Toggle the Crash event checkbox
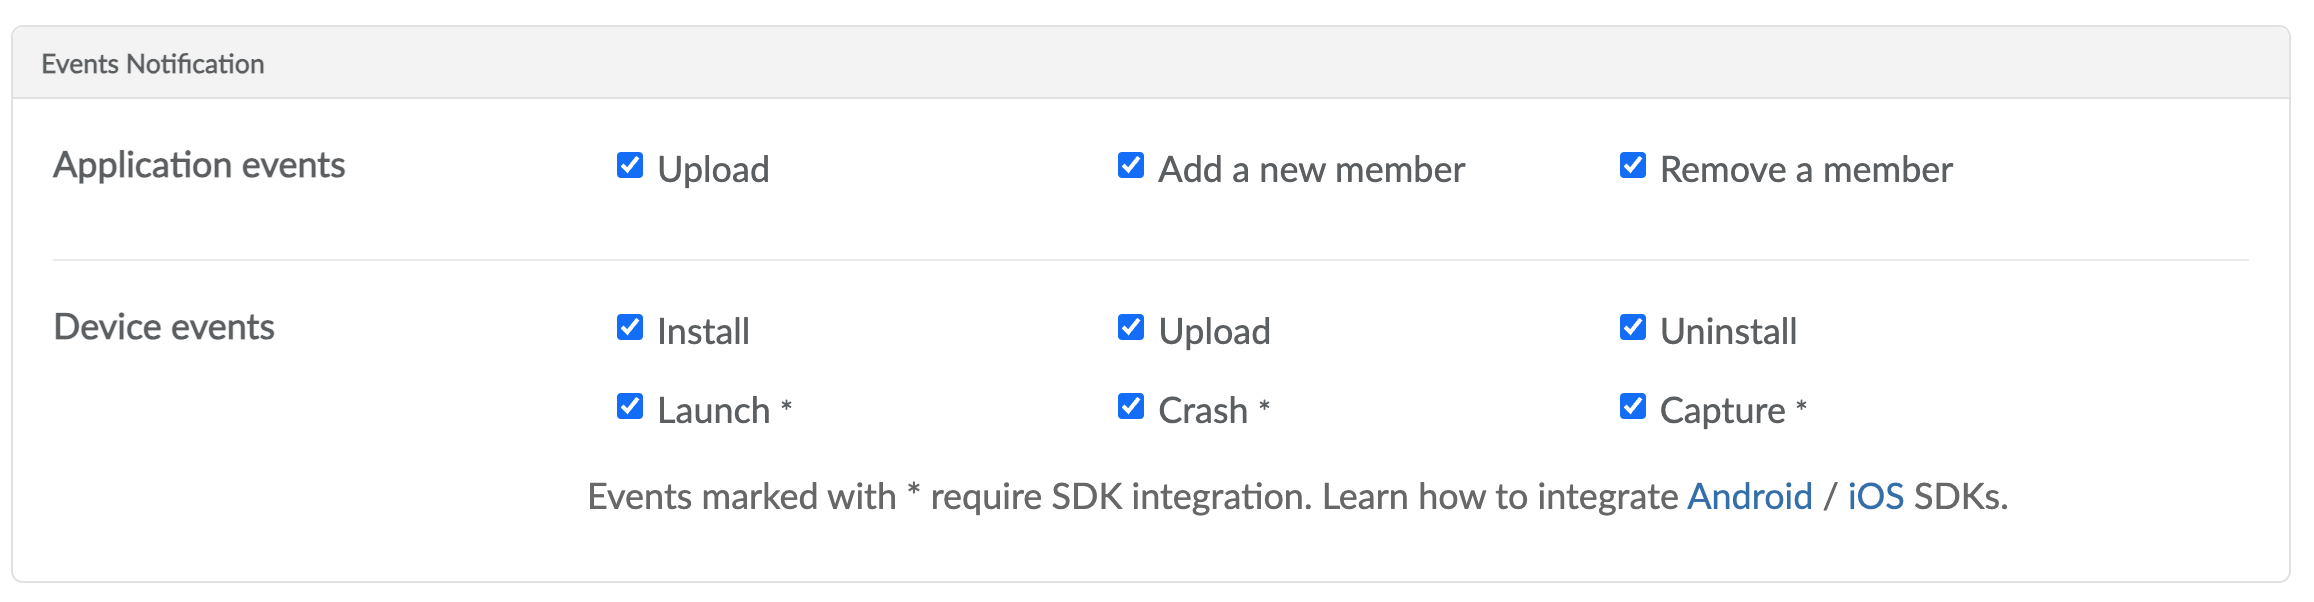 1131,406
